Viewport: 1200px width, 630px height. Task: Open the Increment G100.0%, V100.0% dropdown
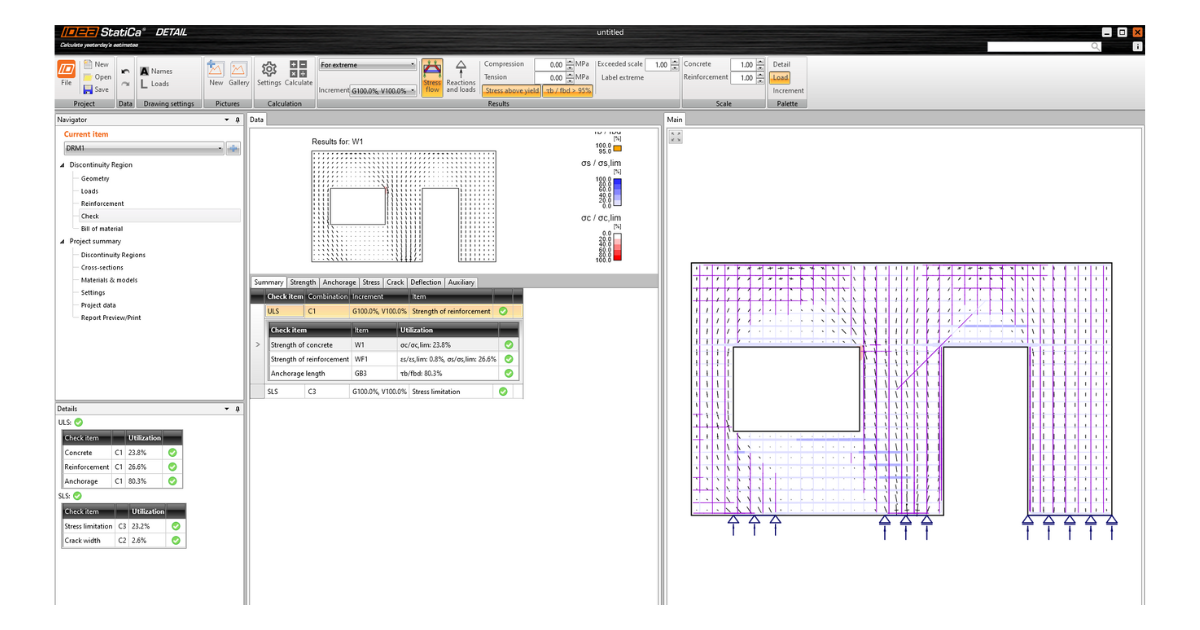(383, 91)
